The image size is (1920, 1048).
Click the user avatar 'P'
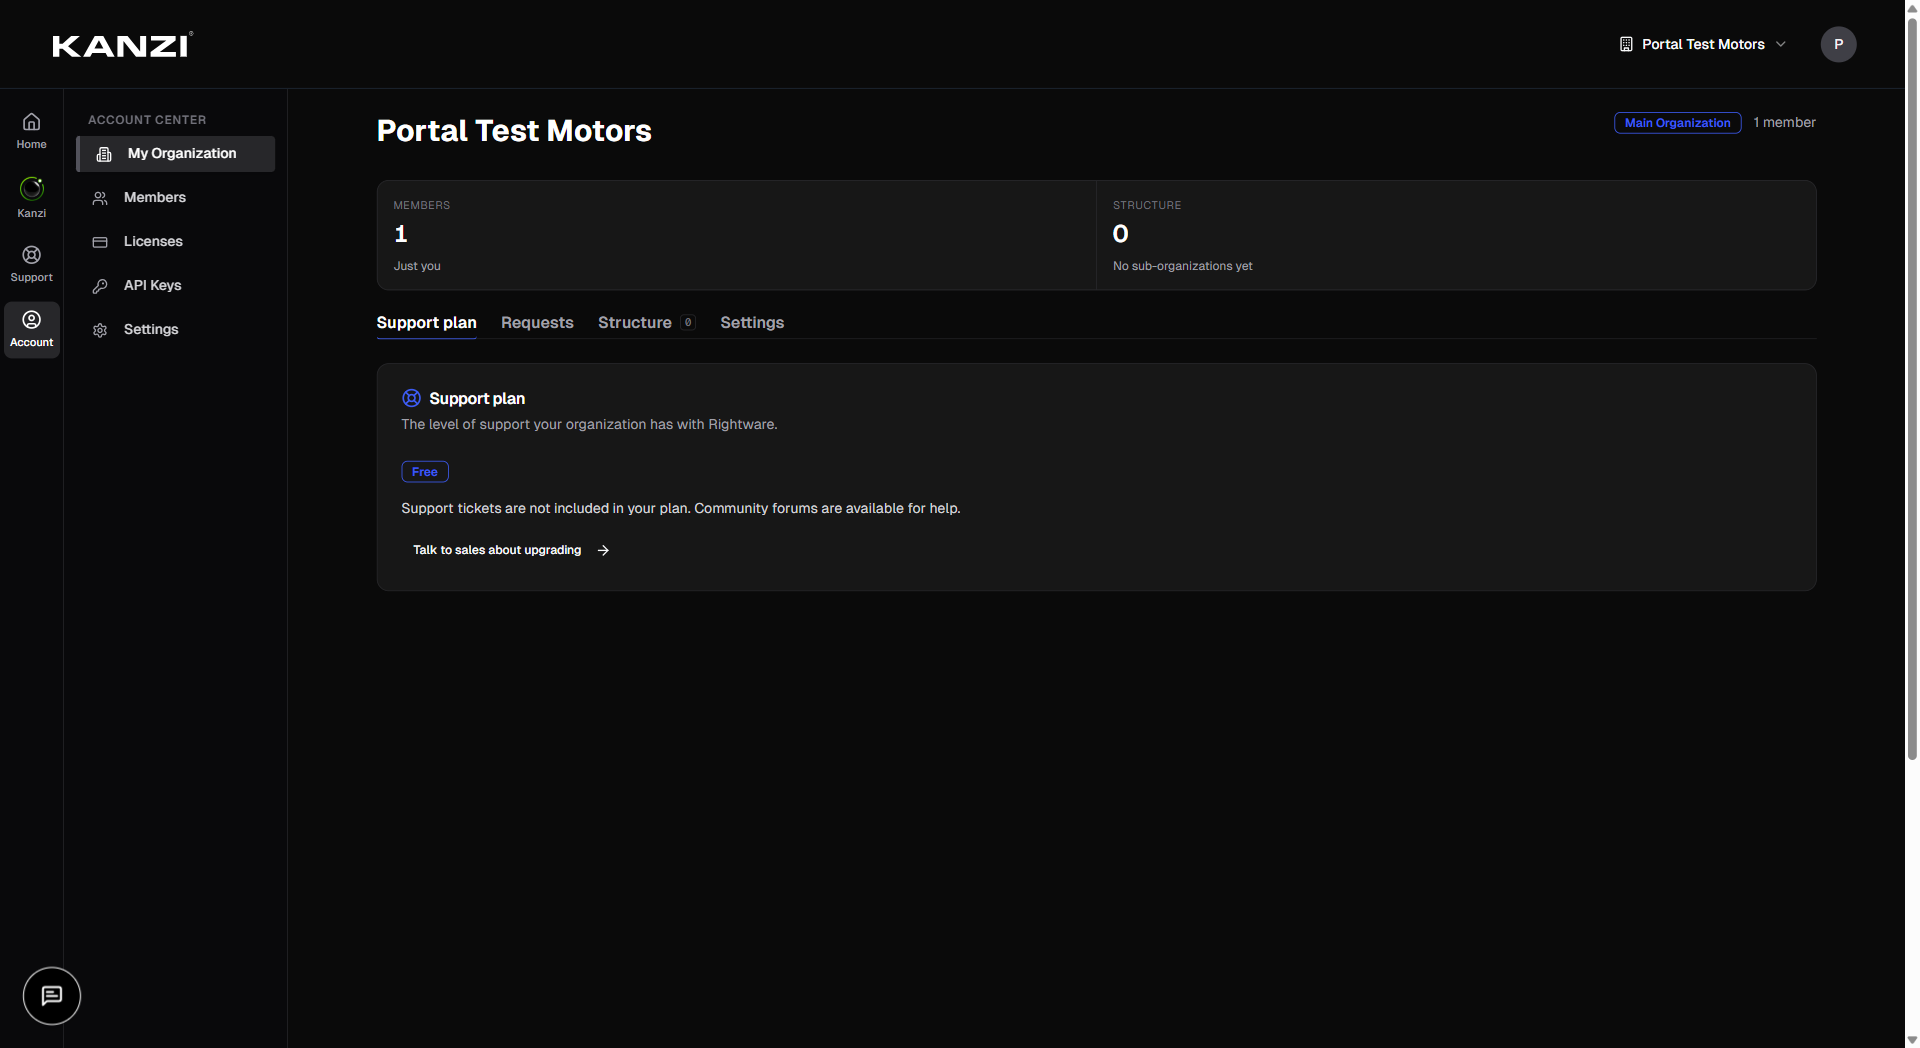1838,44
